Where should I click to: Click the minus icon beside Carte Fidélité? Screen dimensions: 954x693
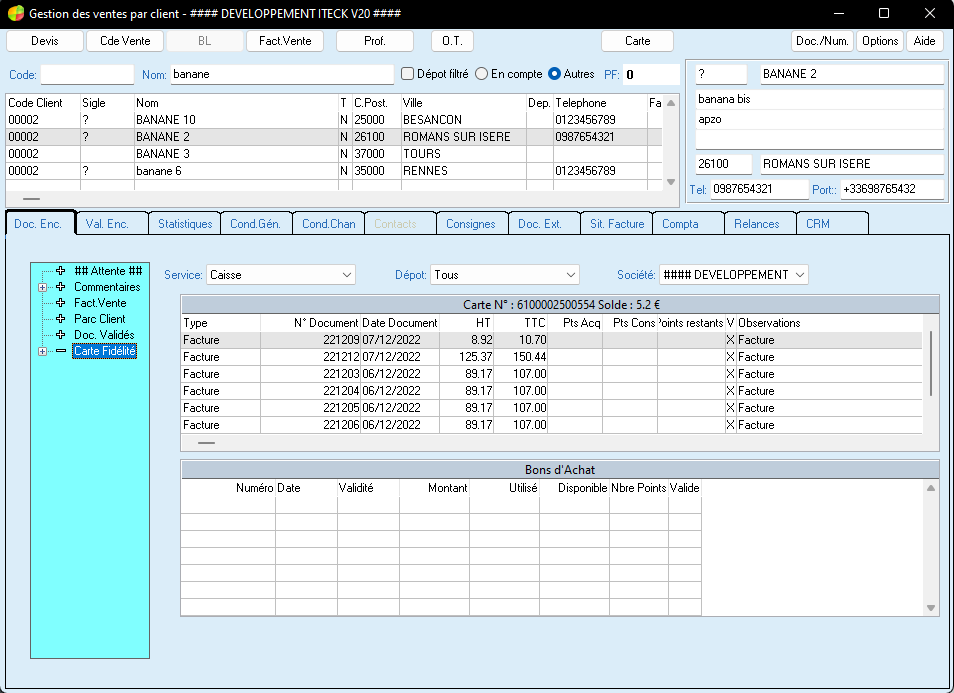tap(60, 350)
